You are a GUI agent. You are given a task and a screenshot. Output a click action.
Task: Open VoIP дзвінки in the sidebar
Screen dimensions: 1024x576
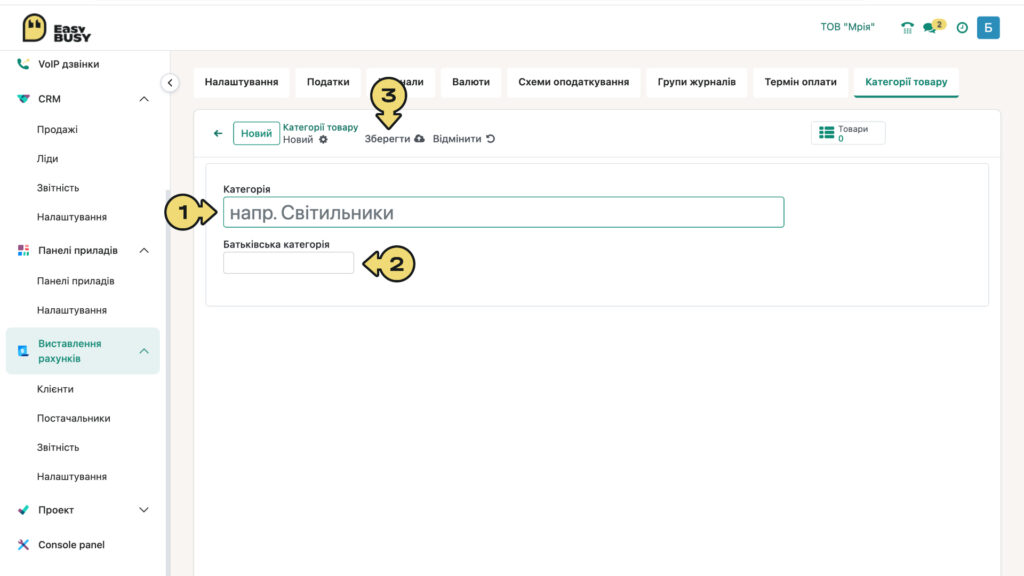[x=69, y=64]
